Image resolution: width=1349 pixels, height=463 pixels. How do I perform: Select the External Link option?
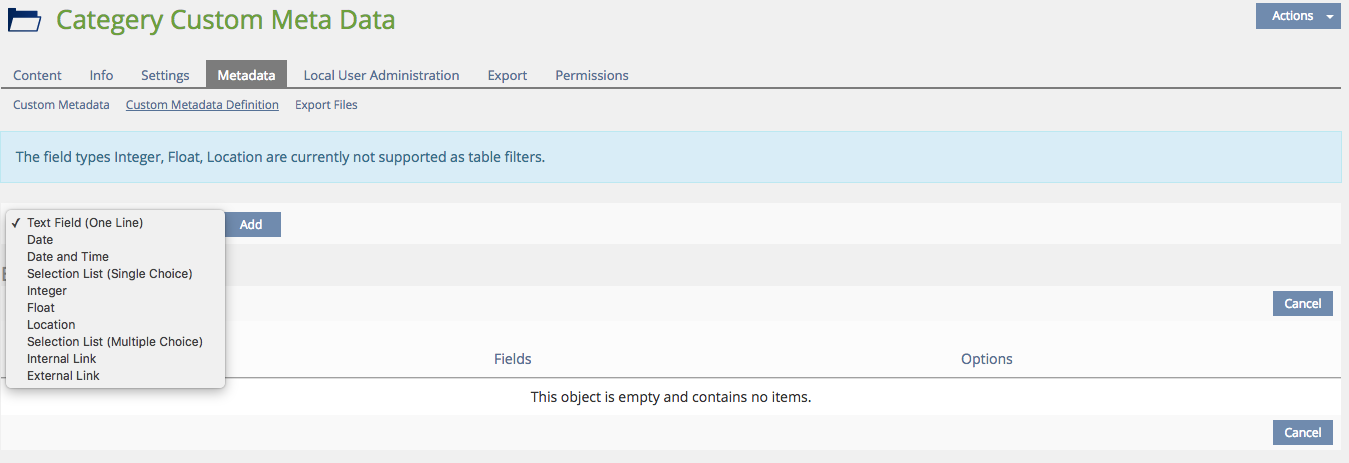pyautogui.click(x=63, y=376)
